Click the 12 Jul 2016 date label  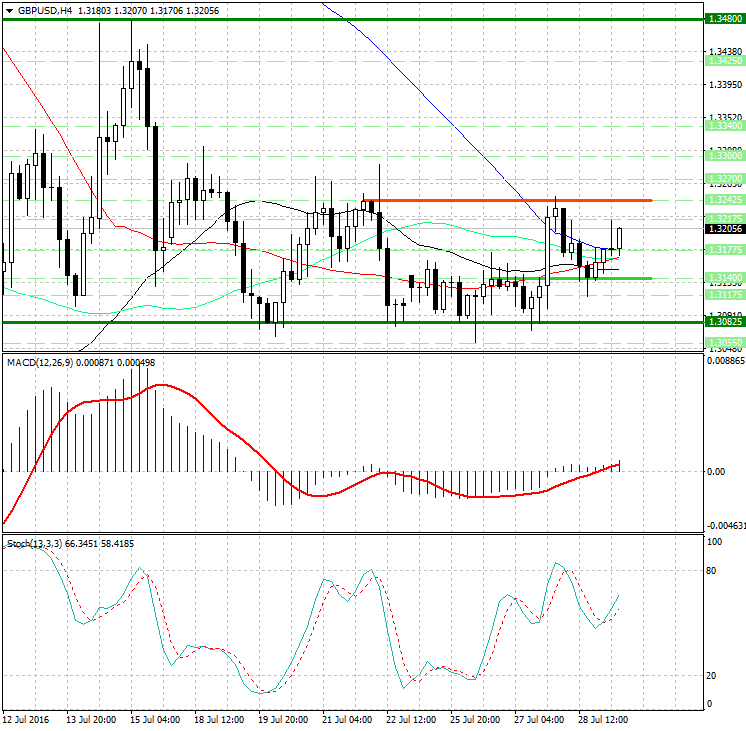click(x=26, y=721)
